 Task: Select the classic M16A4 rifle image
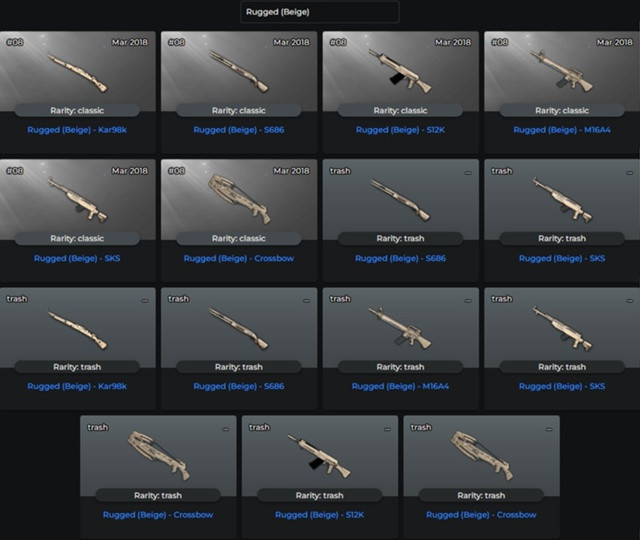tap(562, 71)
